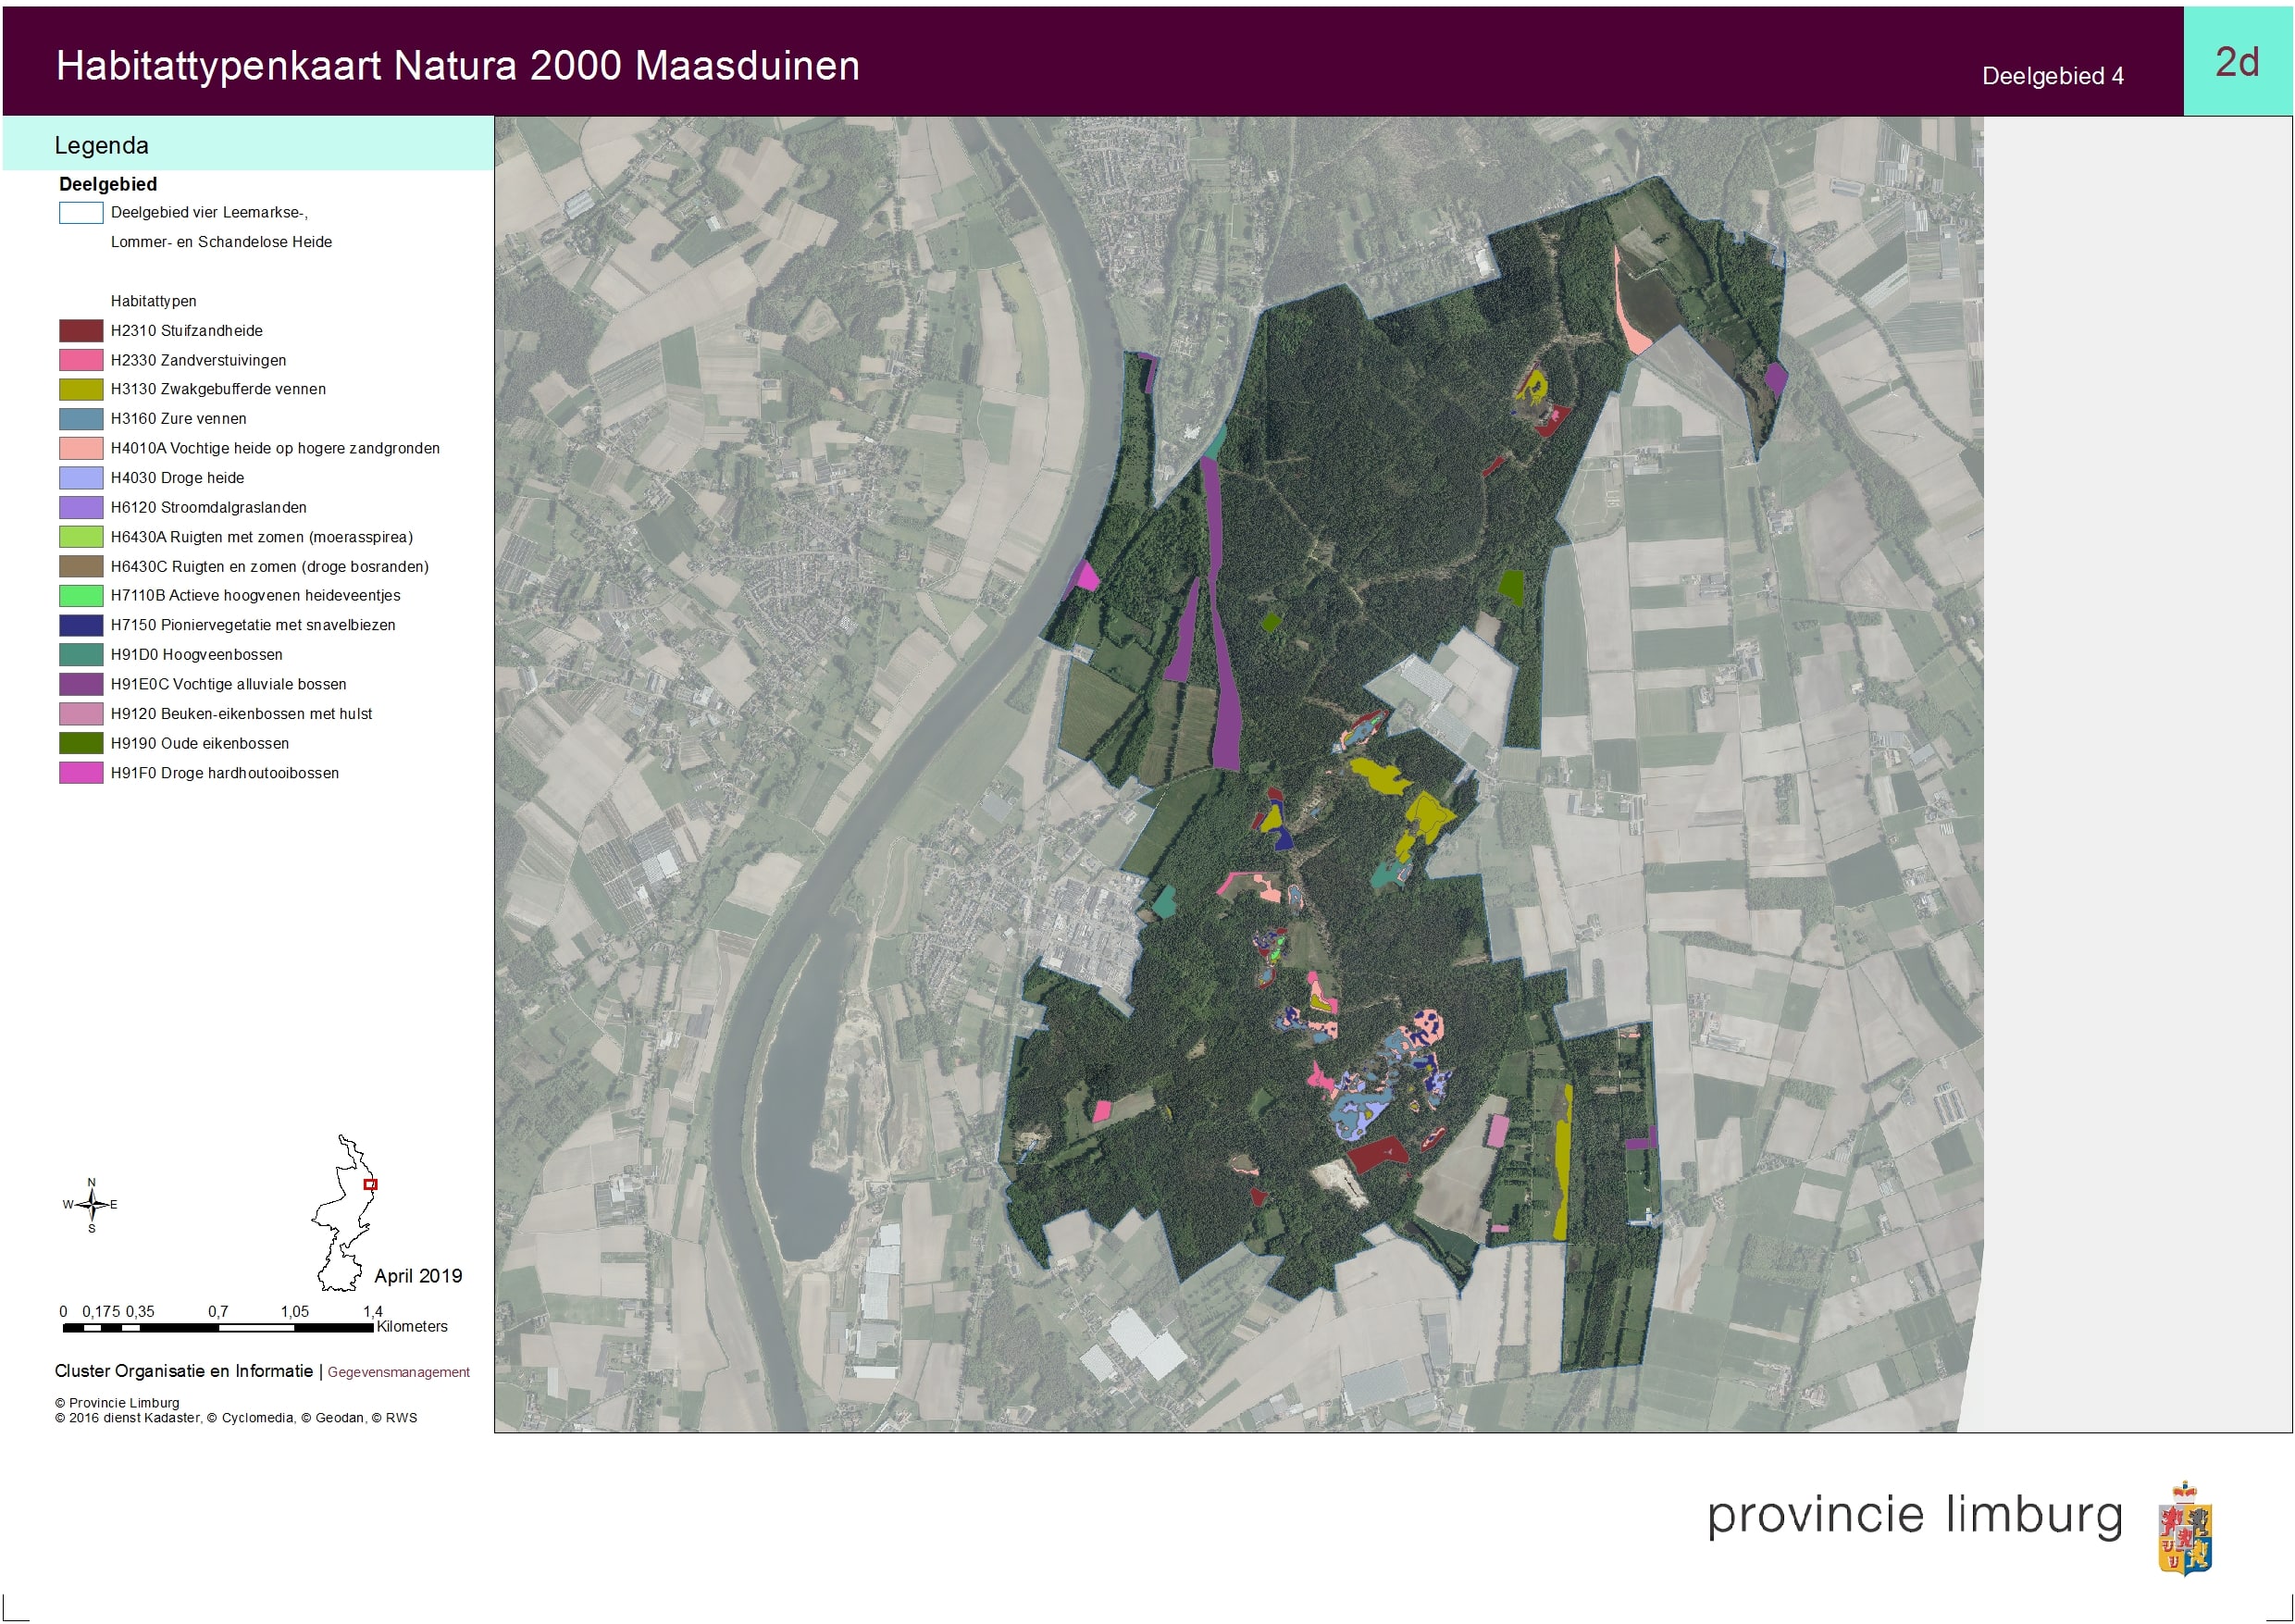Click the kilometer scale bar

point(217,1328)
